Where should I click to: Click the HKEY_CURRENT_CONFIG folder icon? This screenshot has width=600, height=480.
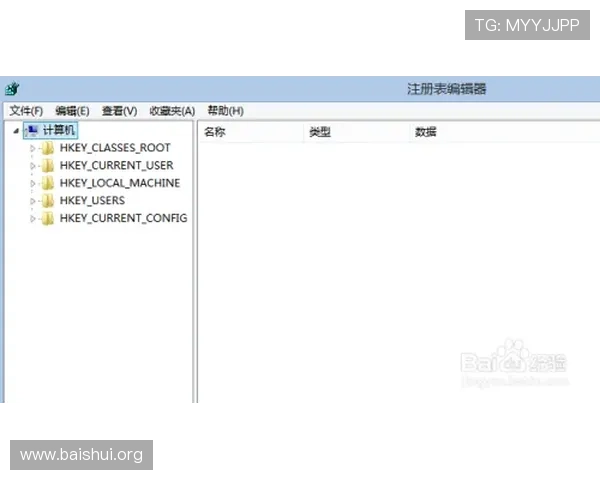click(48, 218)
